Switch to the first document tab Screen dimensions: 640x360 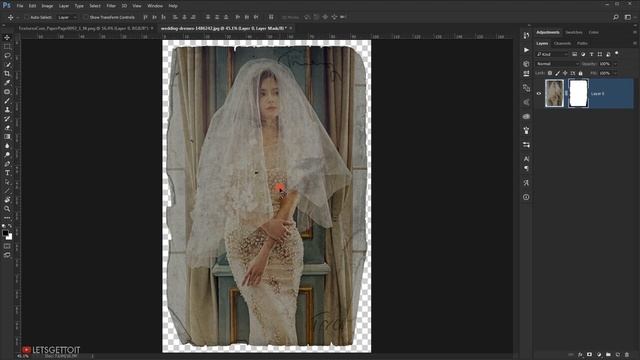(84, 28)
